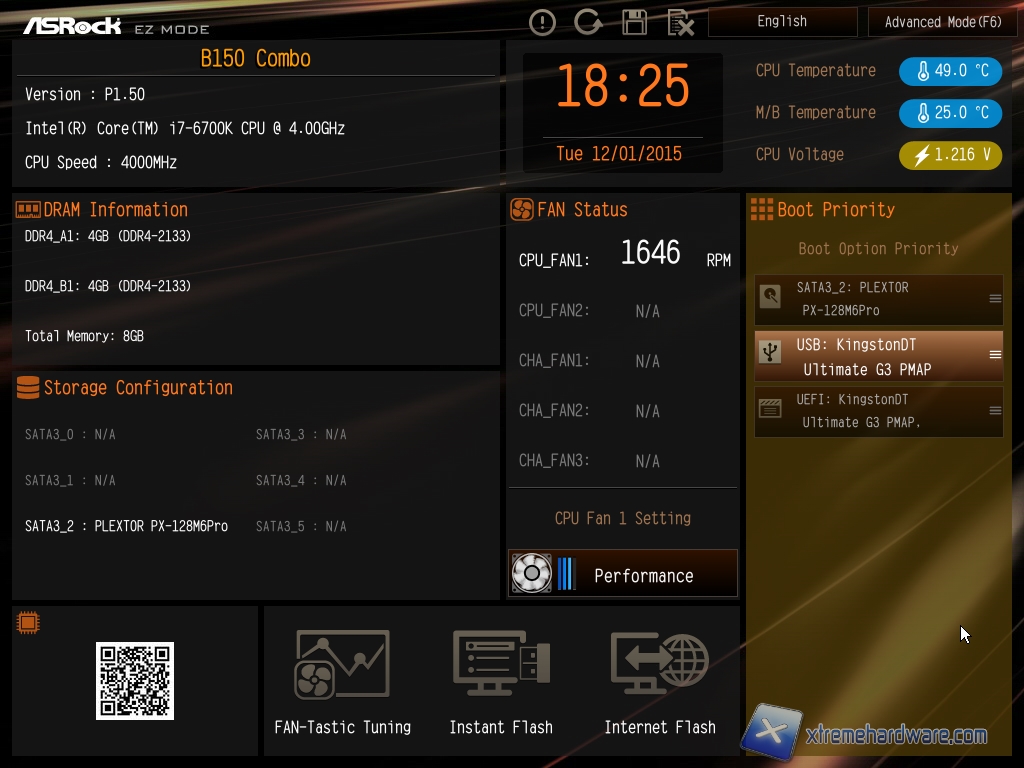The width and height of the screenshot is (1024, 768).
Task: Click drag handle on UEFI KingstonDT entry
Action: (x=995, y=411)
